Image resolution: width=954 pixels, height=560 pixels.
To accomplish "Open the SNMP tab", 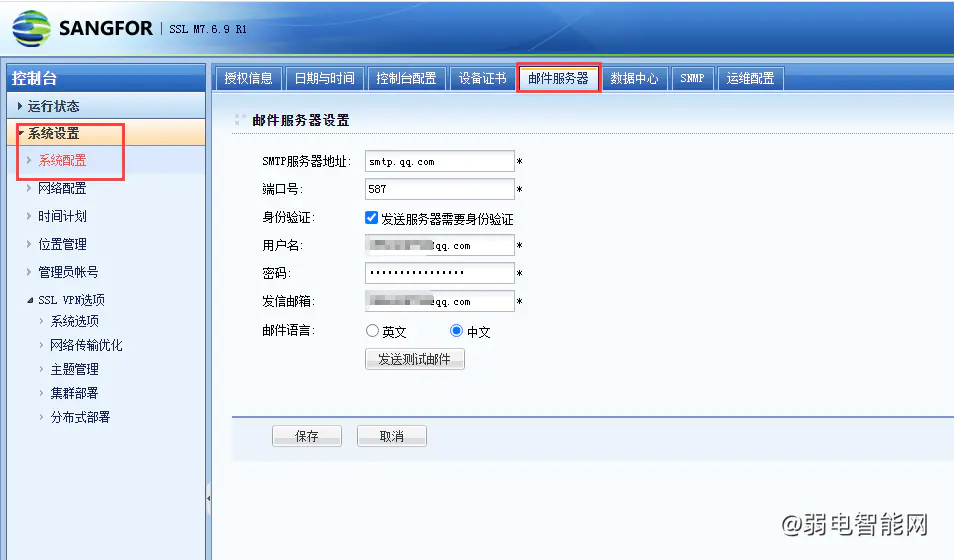I will (x=692, y=79).
